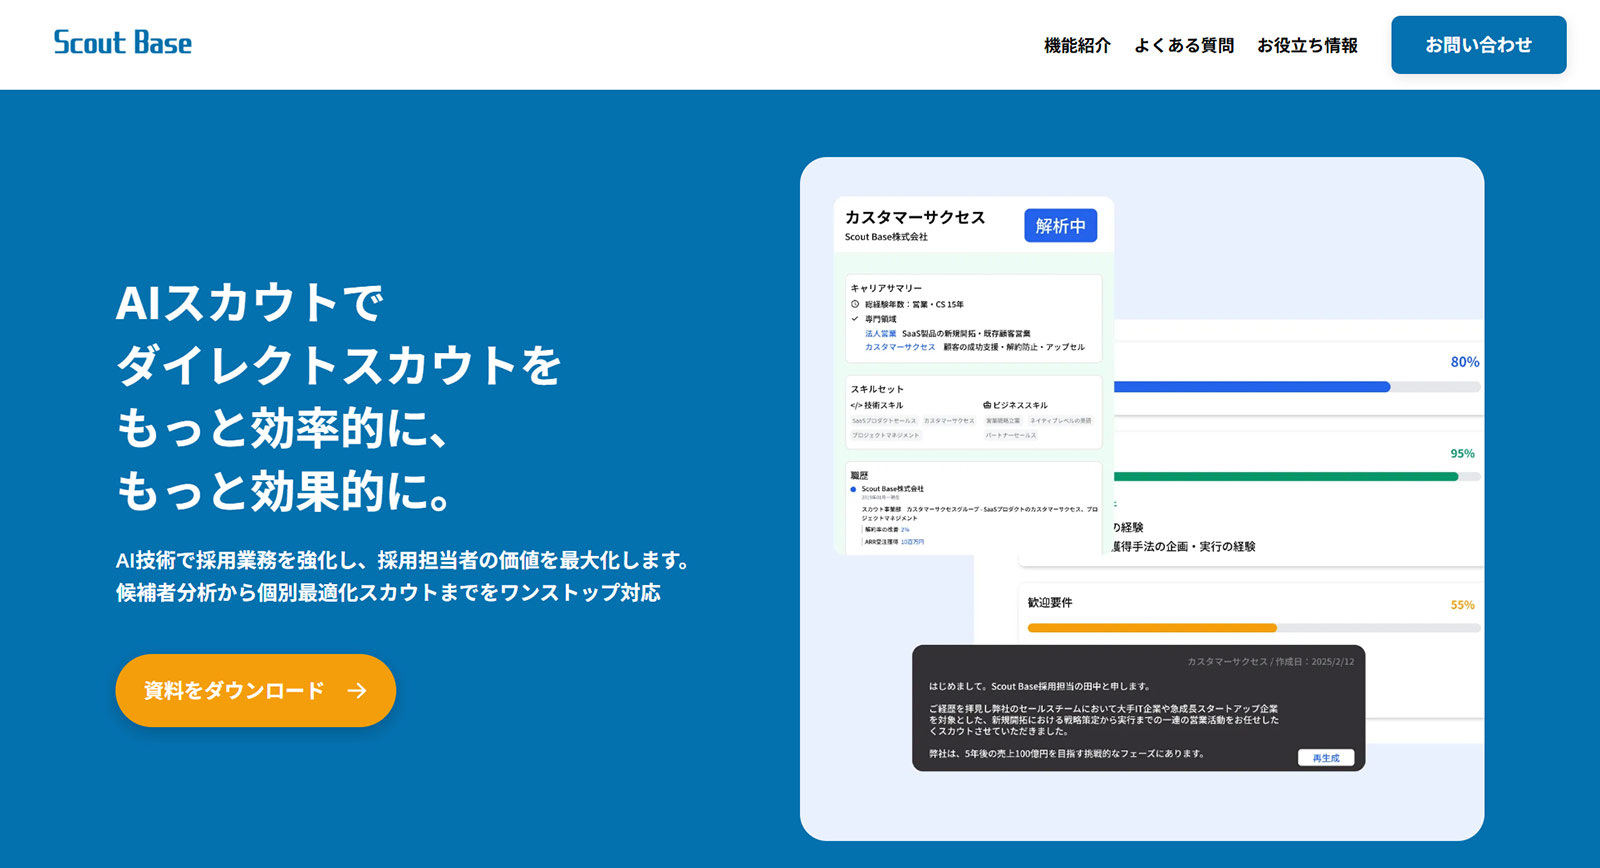Click the スキルセット heading

(x=877, y=389)
